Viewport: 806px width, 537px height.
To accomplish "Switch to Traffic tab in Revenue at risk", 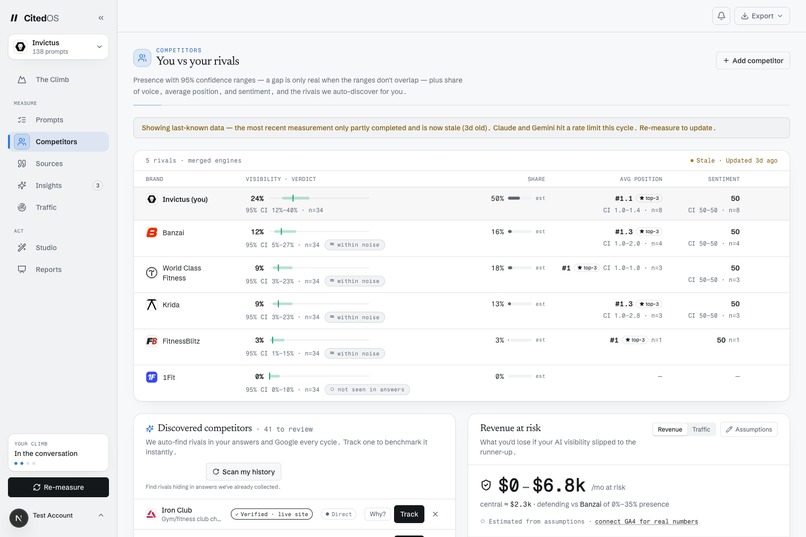I will click(701, 430).
